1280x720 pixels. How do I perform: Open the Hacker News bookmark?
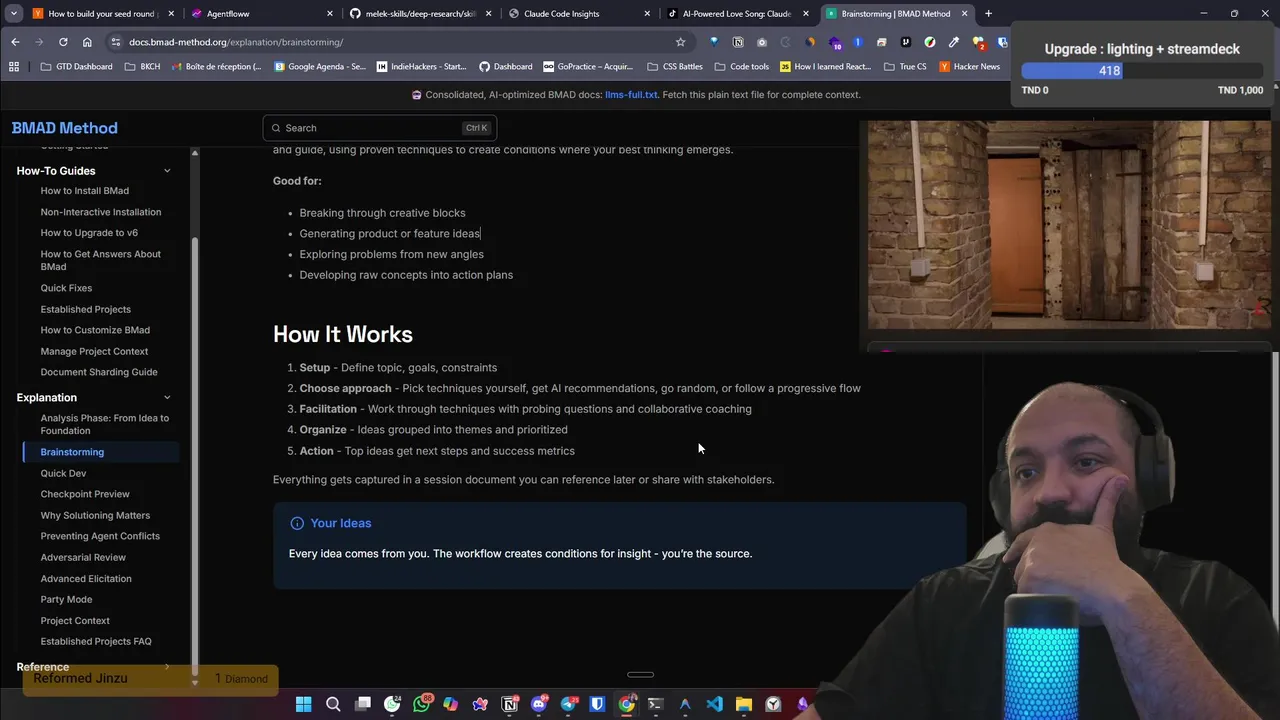click(x=969, y=67)
